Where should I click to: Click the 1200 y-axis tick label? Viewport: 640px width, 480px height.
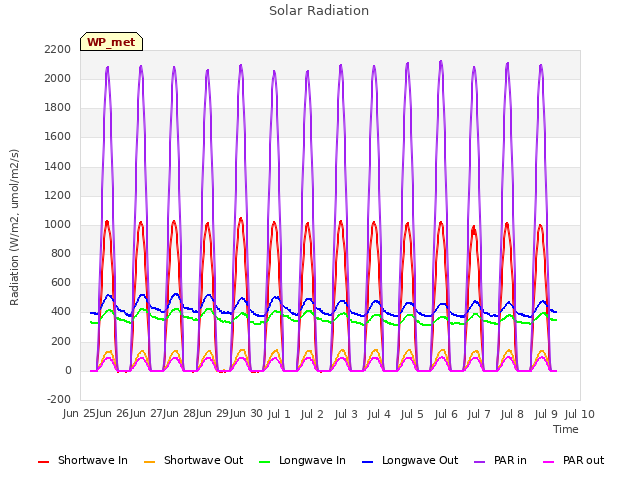[x=58, y=196]
